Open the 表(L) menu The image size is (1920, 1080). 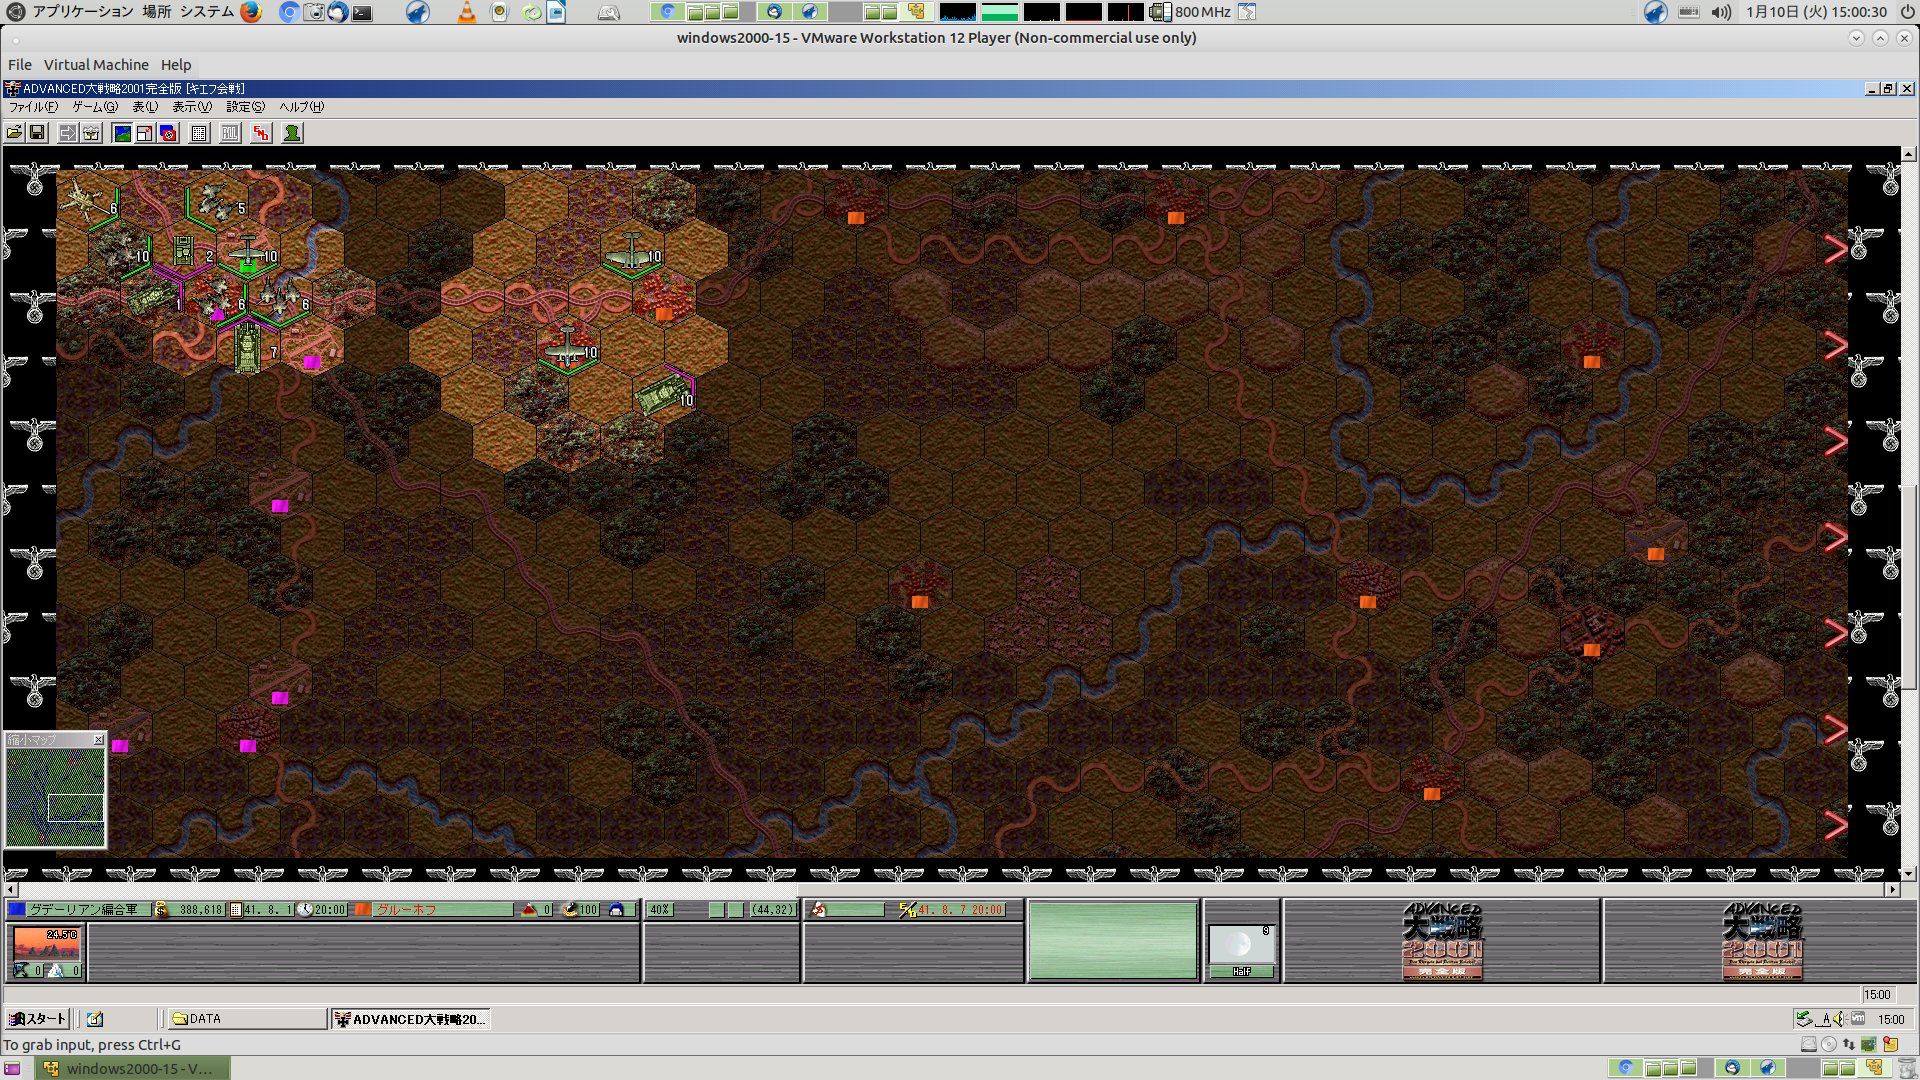click(x=145, y=107)
